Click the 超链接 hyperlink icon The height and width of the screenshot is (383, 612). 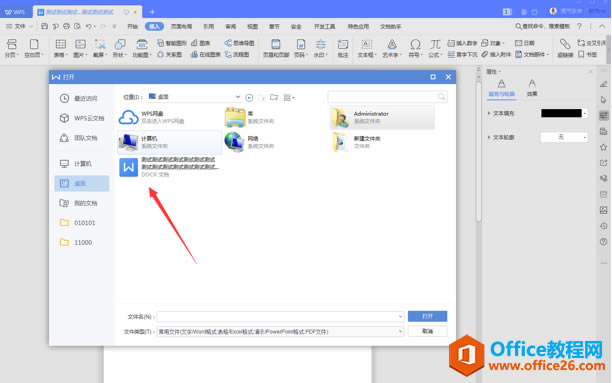click(x=565, y=44)
